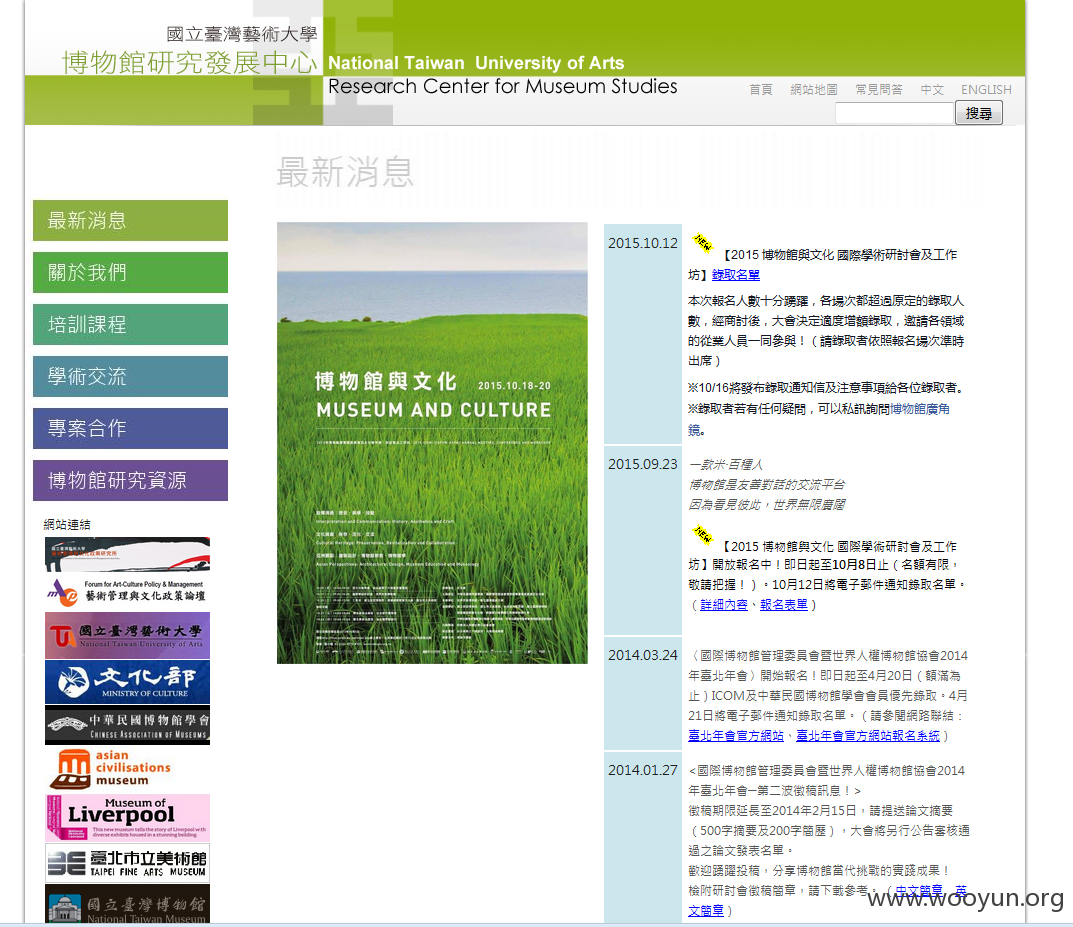
Task: Open the National Taiwan University of Arts banner
Action: [x=127, y=636]
